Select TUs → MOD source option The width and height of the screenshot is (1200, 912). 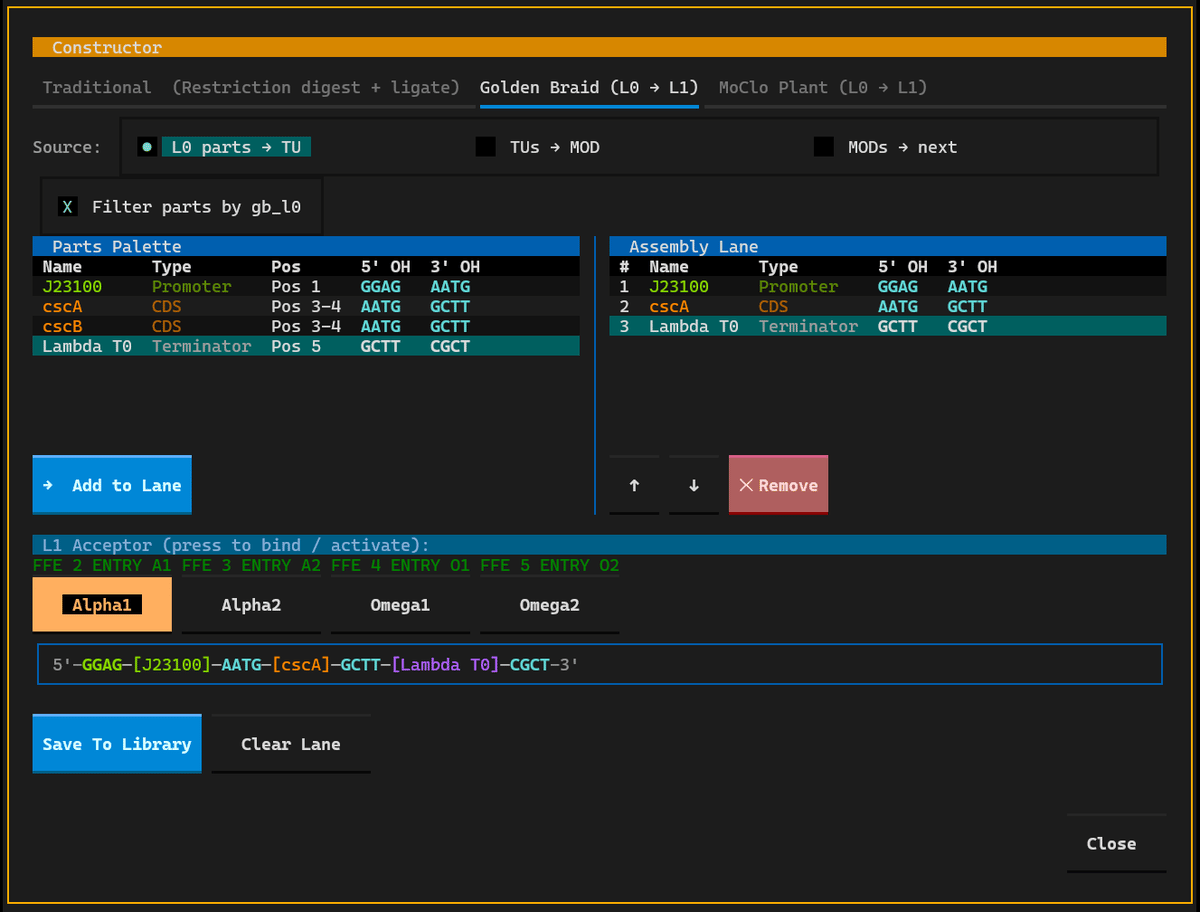(538, 147)
